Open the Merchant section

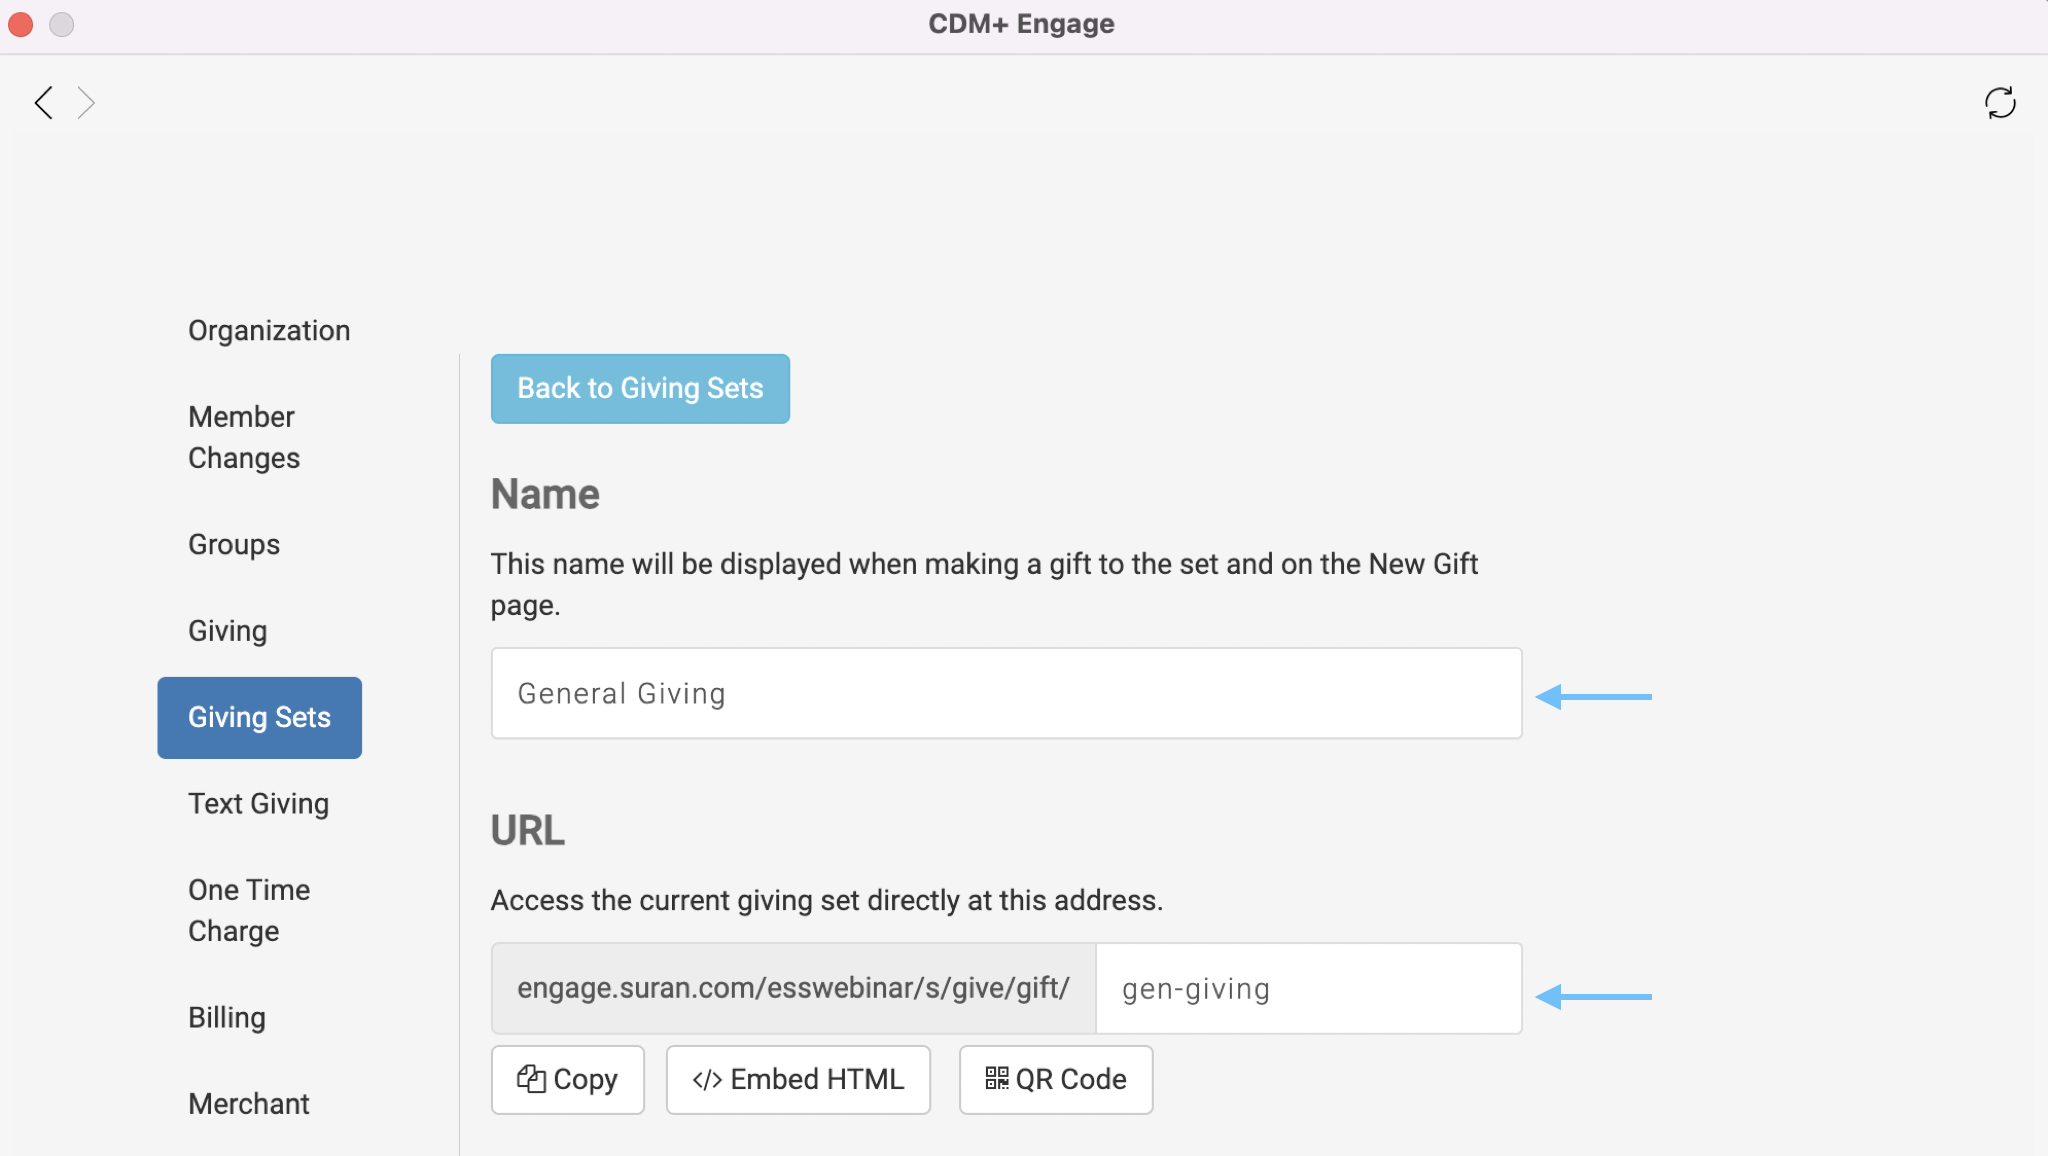tap(249, 1104)
